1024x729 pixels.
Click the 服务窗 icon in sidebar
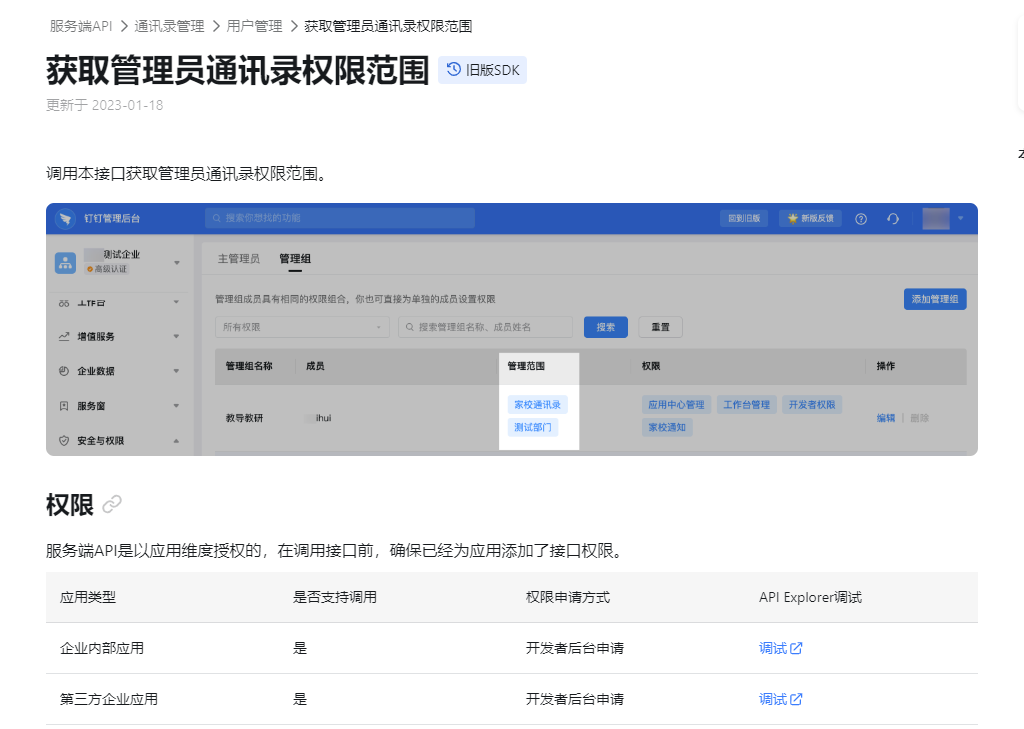(64, 406)
